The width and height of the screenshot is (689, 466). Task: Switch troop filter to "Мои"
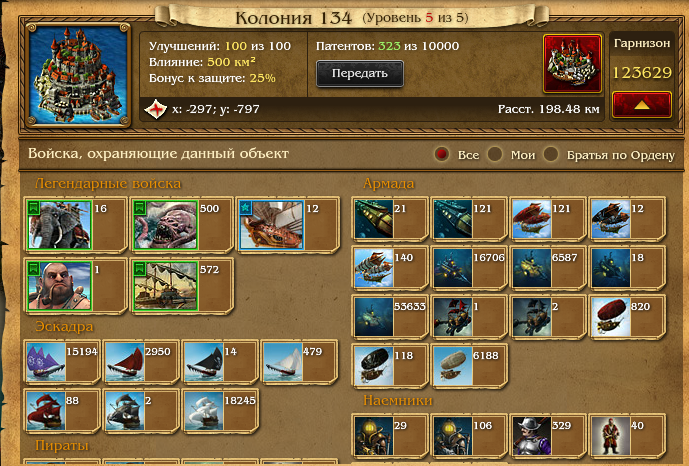(495, 154)
